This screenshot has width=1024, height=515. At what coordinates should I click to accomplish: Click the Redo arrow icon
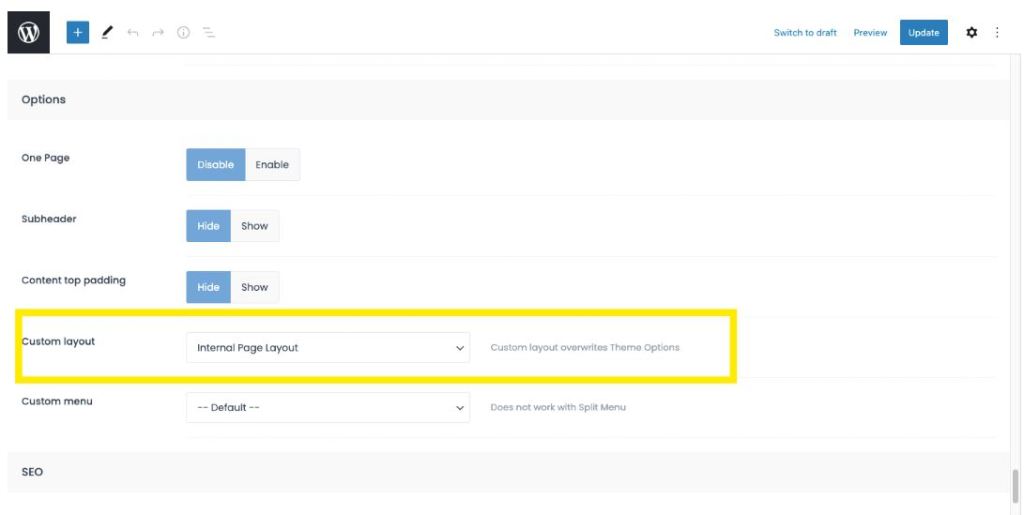point(158,33)
